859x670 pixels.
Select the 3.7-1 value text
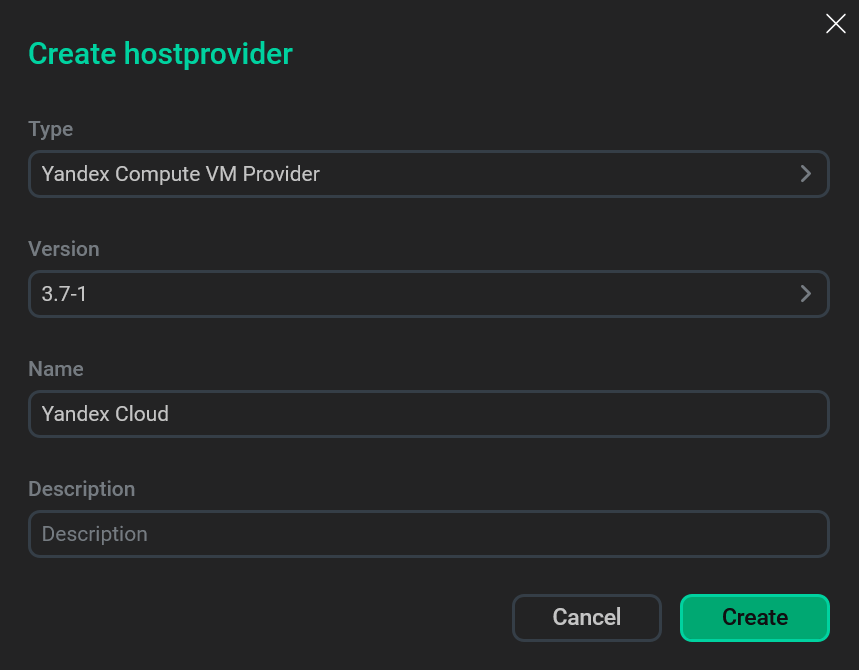pyautogui.click(x=64, y=294)
